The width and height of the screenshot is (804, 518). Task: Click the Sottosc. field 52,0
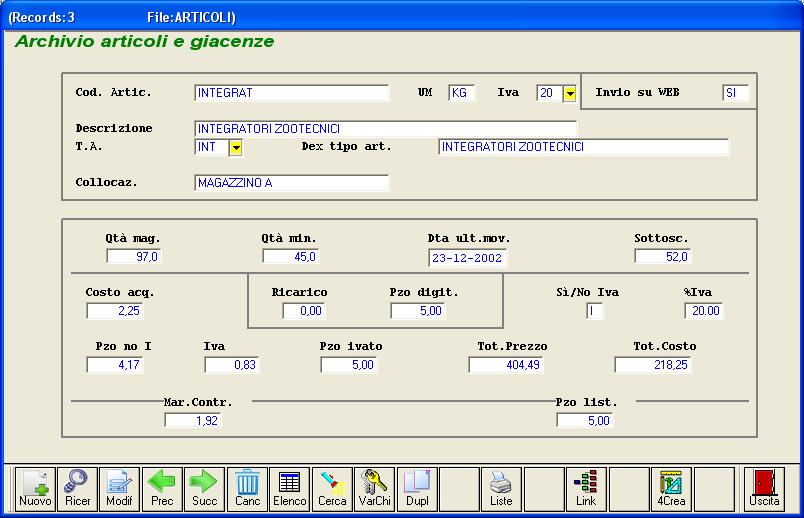tap(662, 256)
